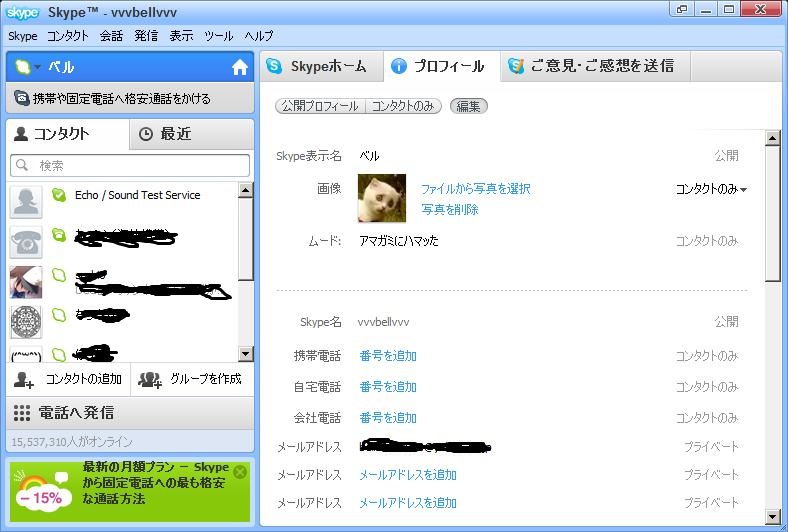The height and width of the screenshot is (532, 788).
Task: Click the contact list scroll-down arrow
Action: point(245,354)
